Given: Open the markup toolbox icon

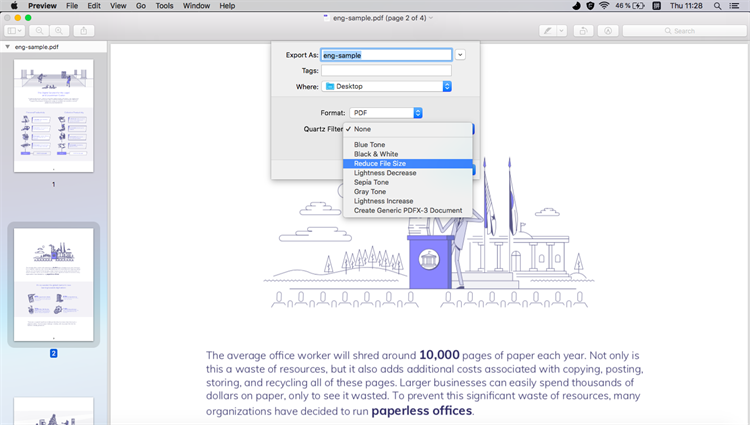Looking at the screenshot, I should (x=608, y=31).
